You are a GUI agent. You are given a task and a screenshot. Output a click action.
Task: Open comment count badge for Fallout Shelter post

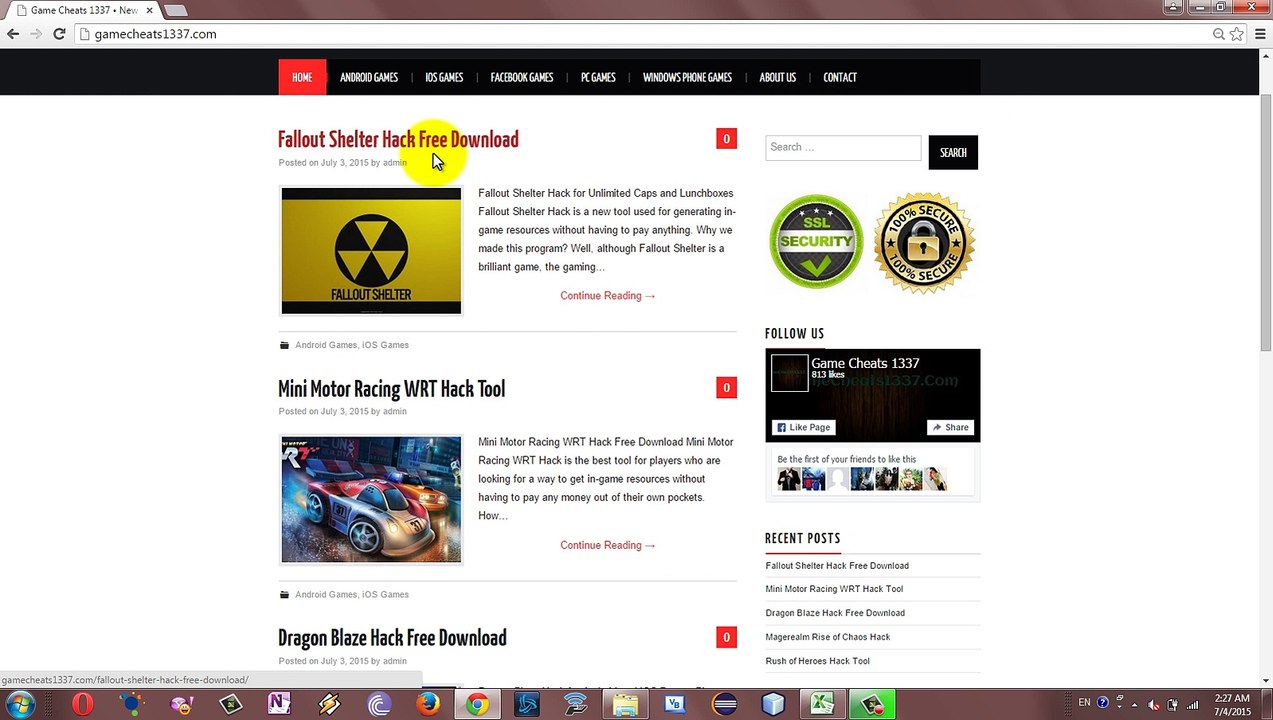727,139
